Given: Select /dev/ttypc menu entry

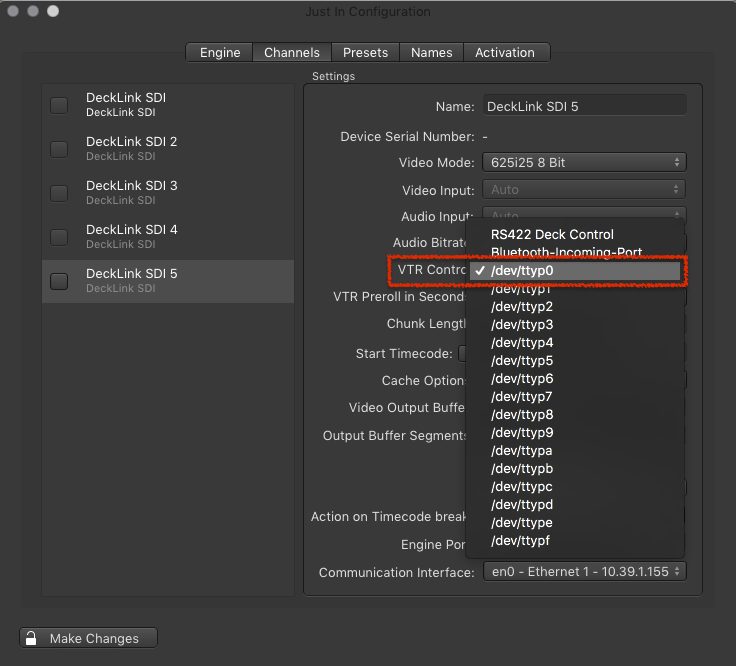Looking at the screenshot, I should tap(575, 487).
